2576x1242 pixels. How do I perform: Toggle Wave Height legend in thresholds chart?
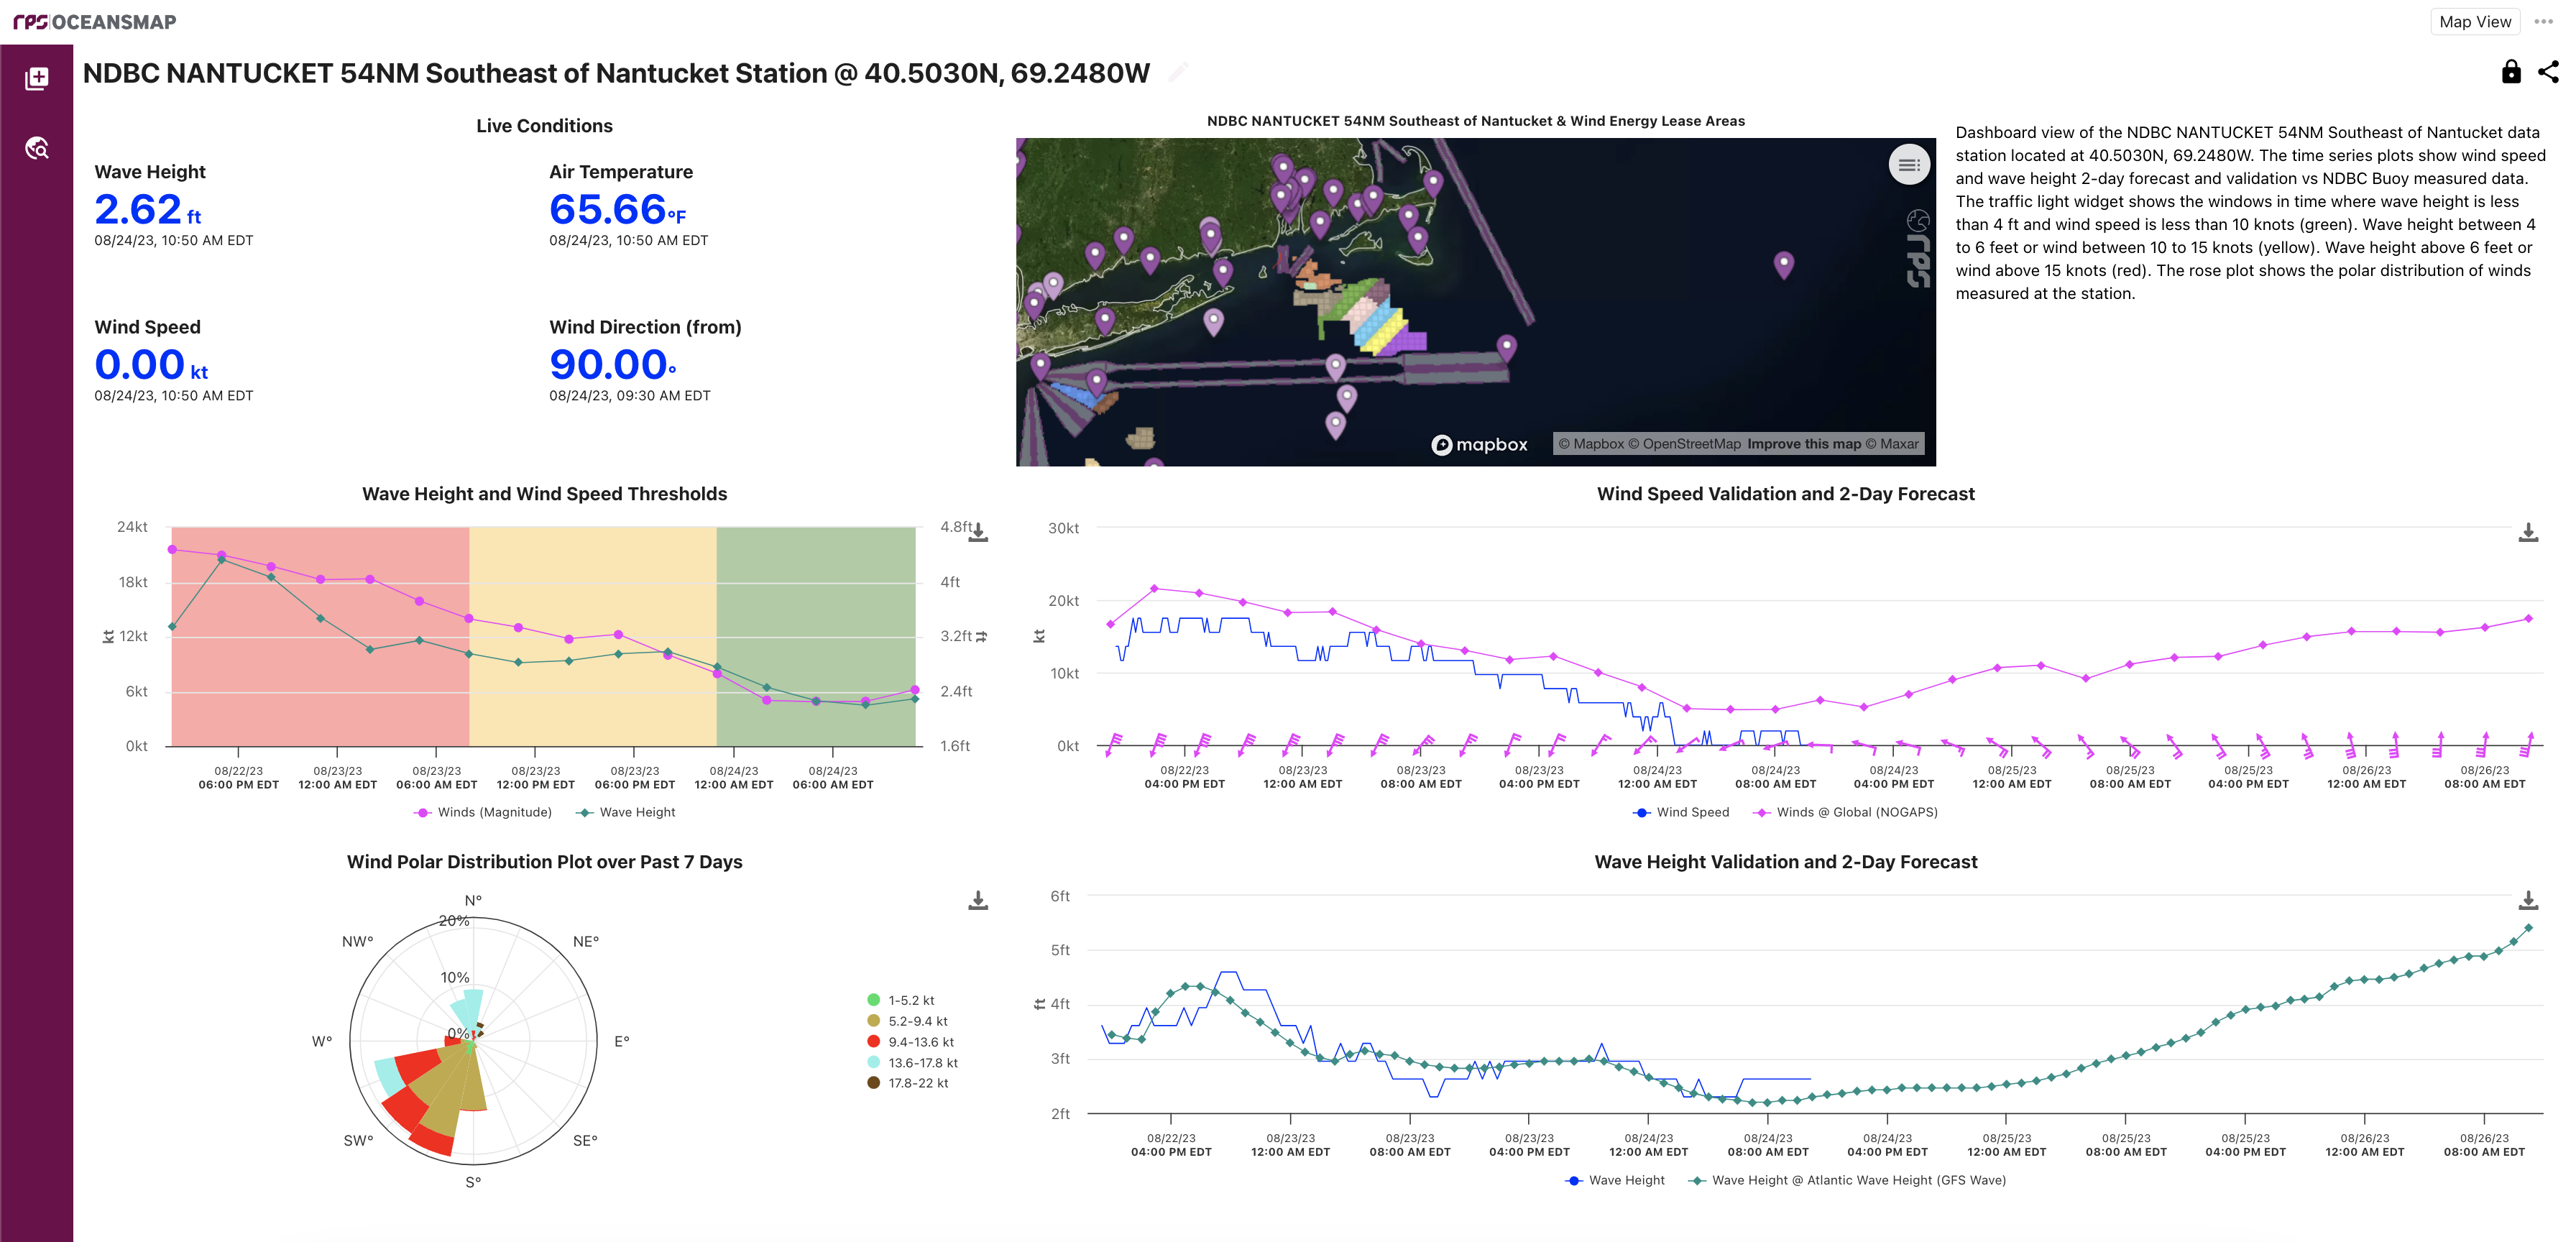(625, 812)
